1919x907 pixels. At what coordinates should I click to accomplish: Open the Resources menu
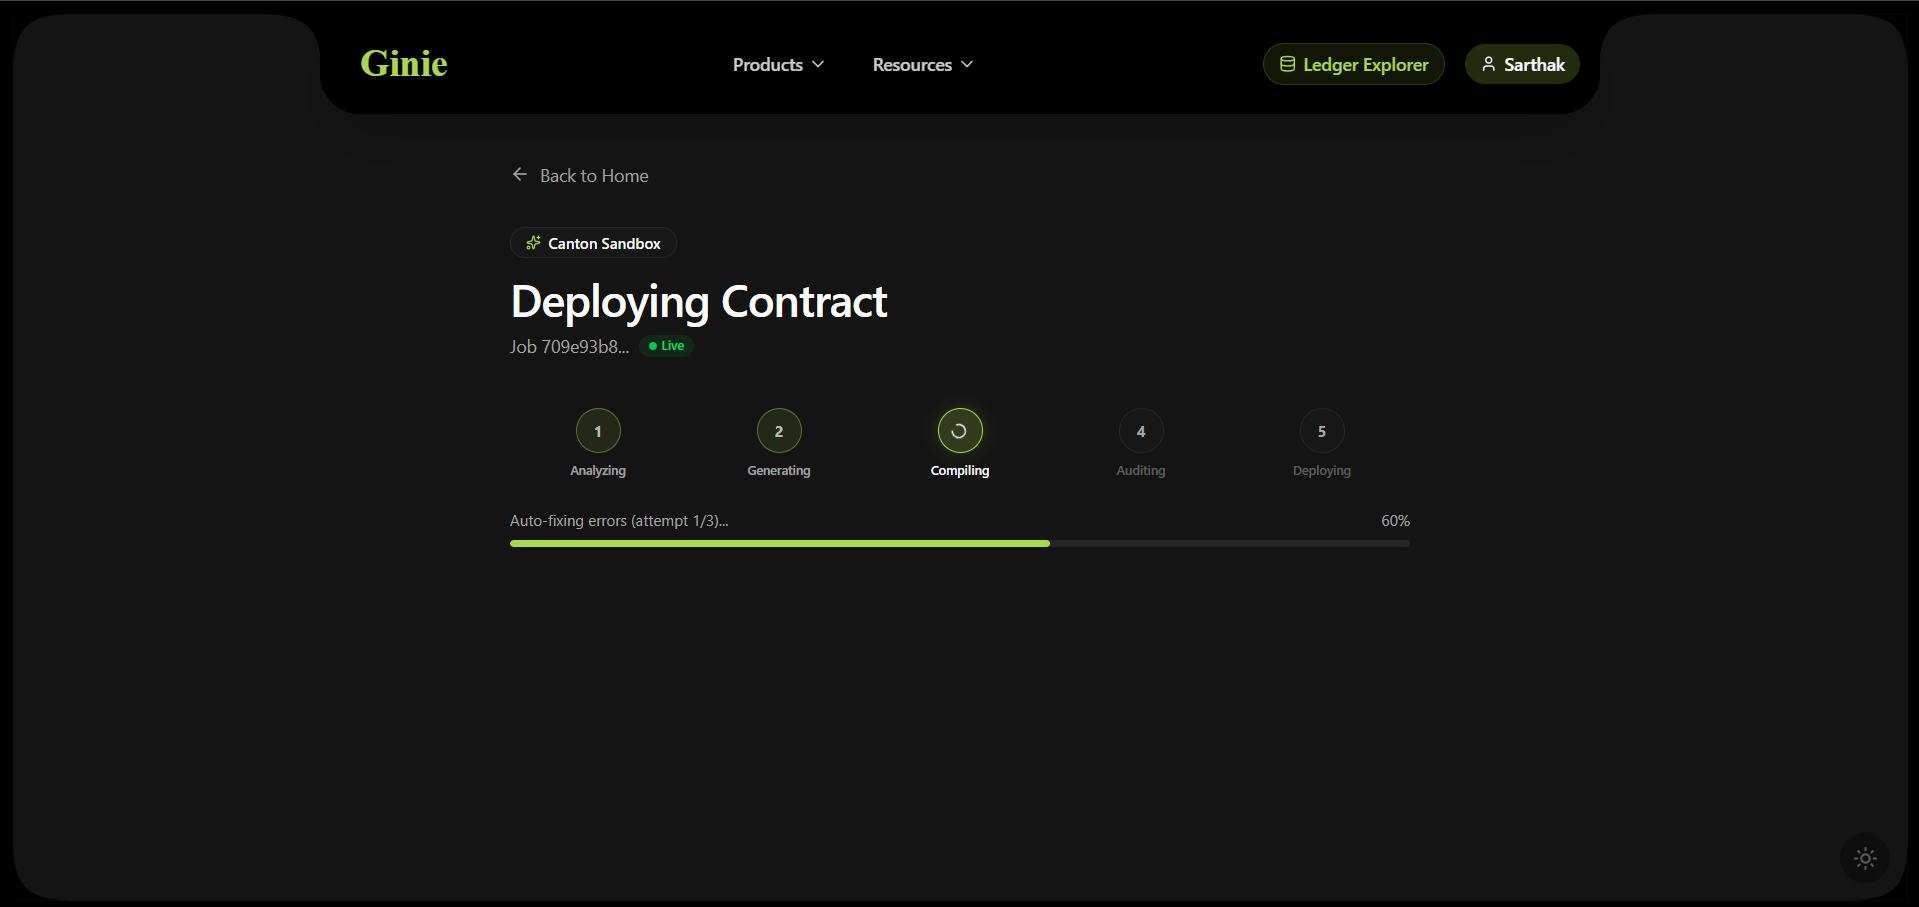tap(922, 64)
